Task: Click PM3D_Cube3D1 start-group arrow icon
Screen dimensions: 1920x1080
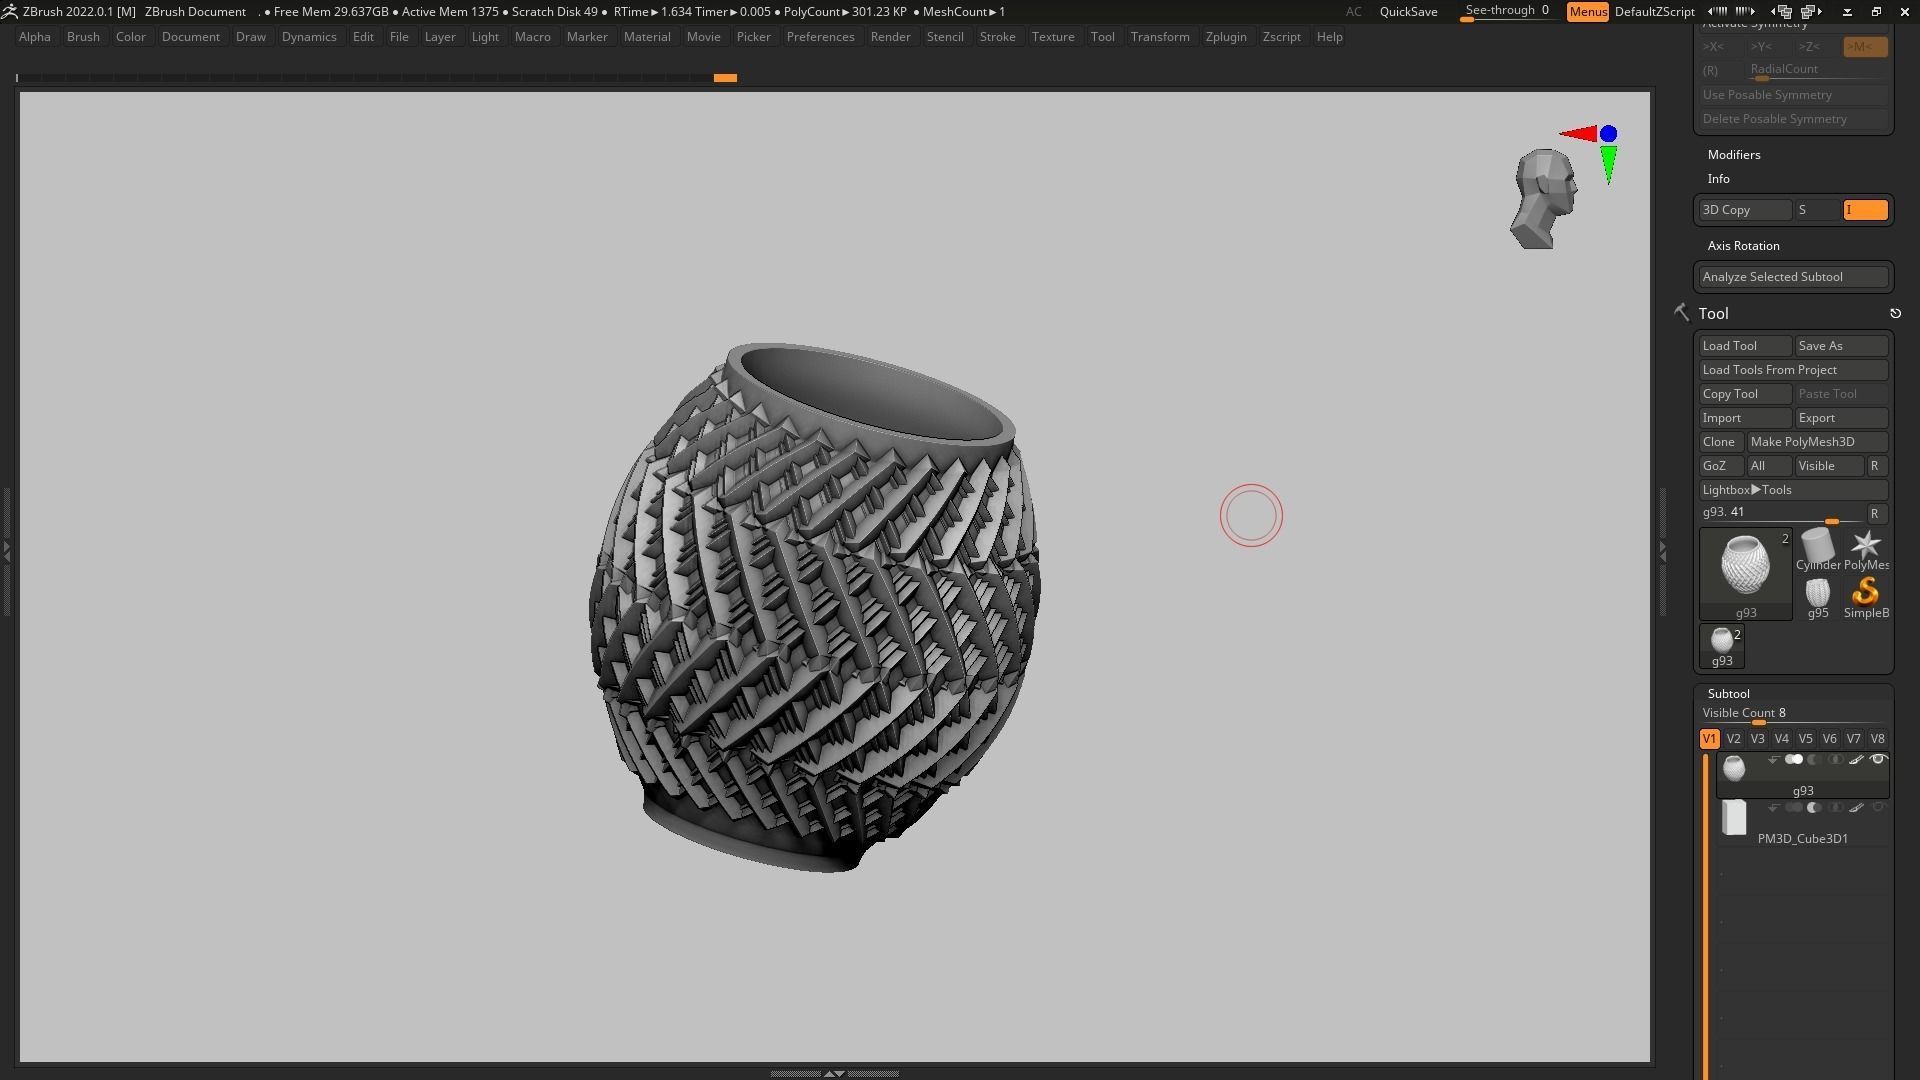Action: pos(1773,807)
